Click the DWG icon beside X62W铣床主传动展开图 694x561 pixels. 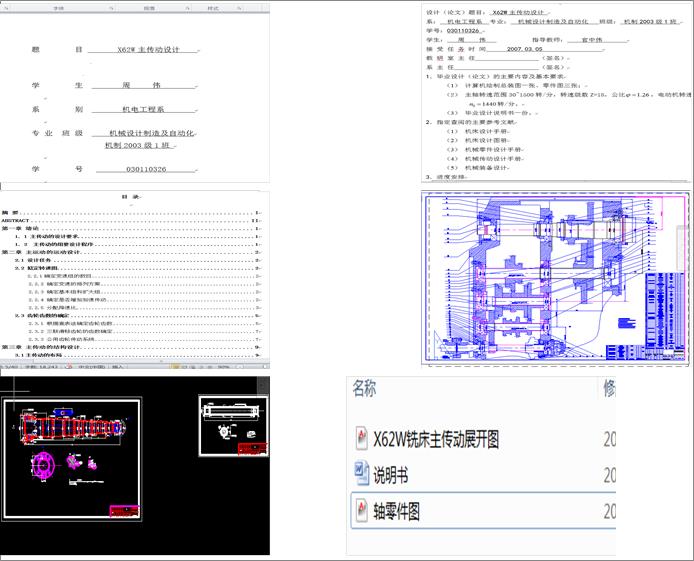point(362,439)
